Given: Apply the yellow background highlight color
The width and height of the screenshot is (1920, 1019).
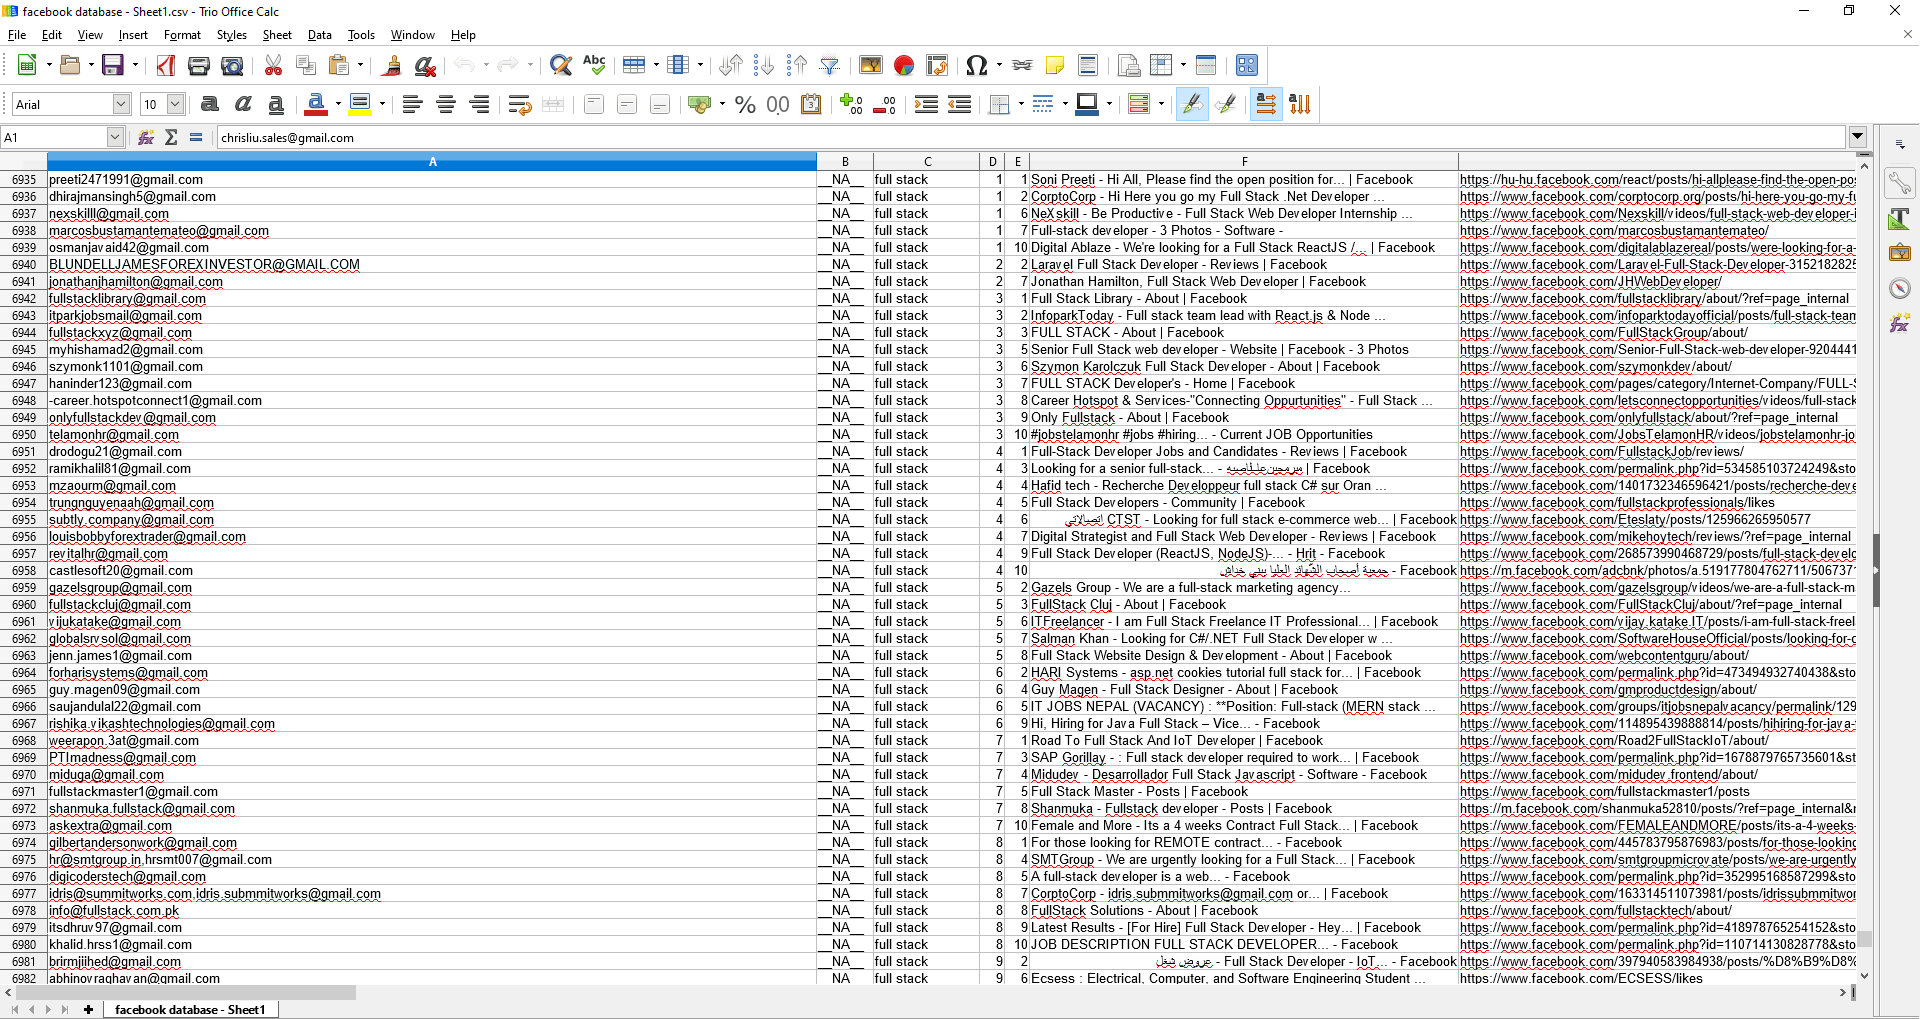Looking at the screenshot, I should pos(360,104).
